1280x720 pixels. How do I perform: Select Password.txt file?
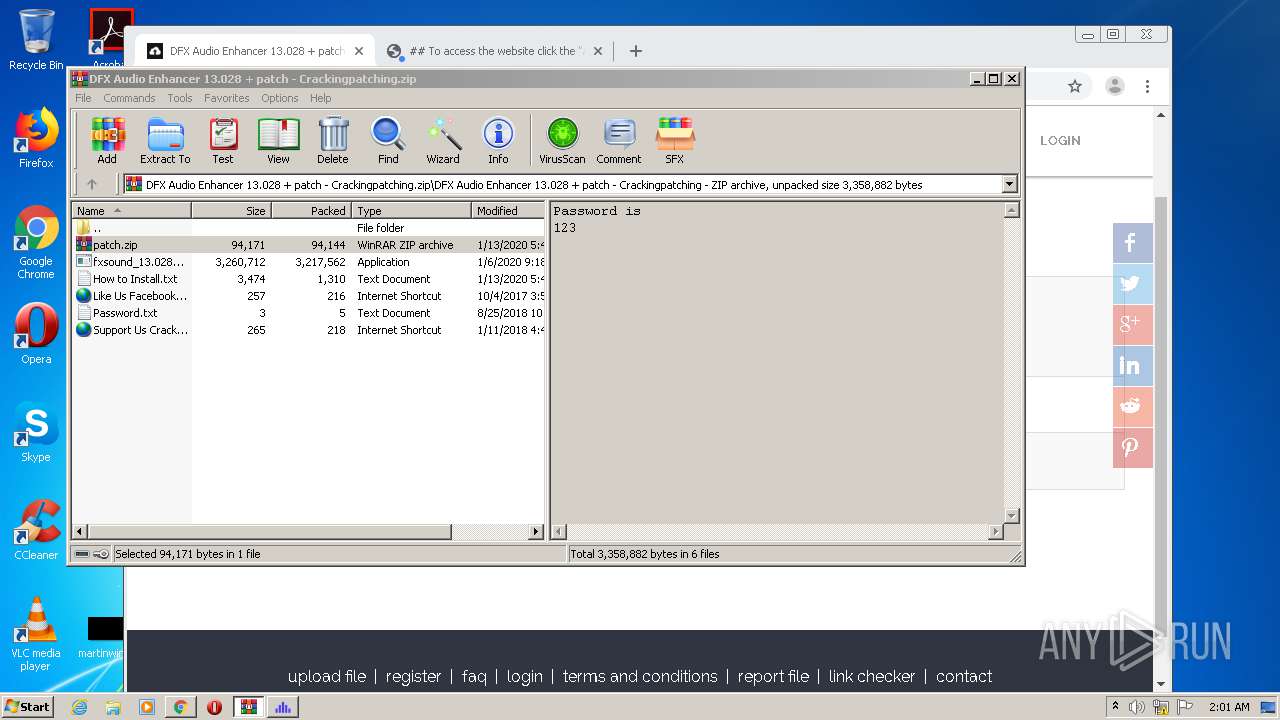(x=308, y=313)
